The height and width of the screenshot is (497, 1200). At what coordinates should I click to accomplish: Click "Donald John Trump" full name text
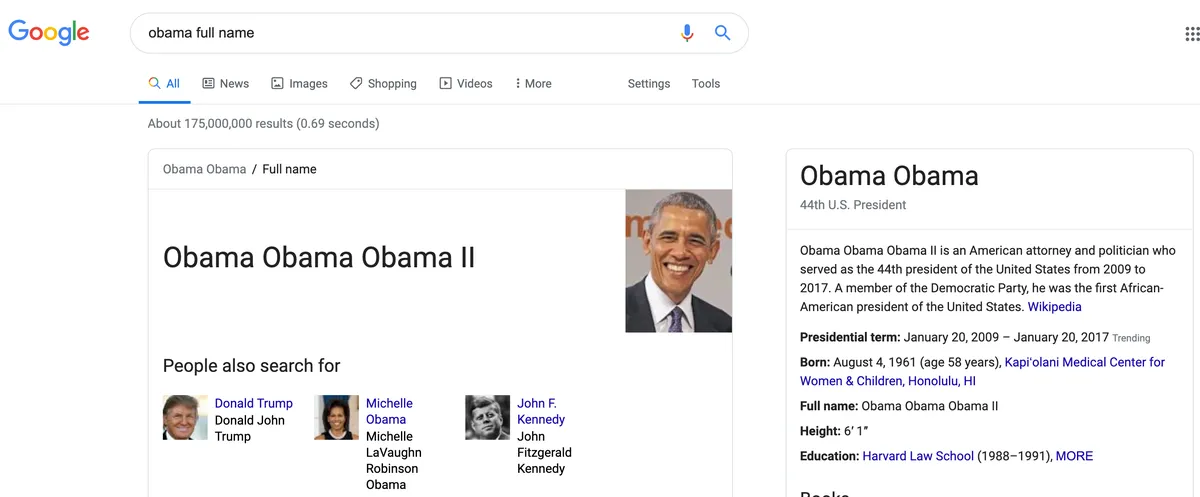250,428
